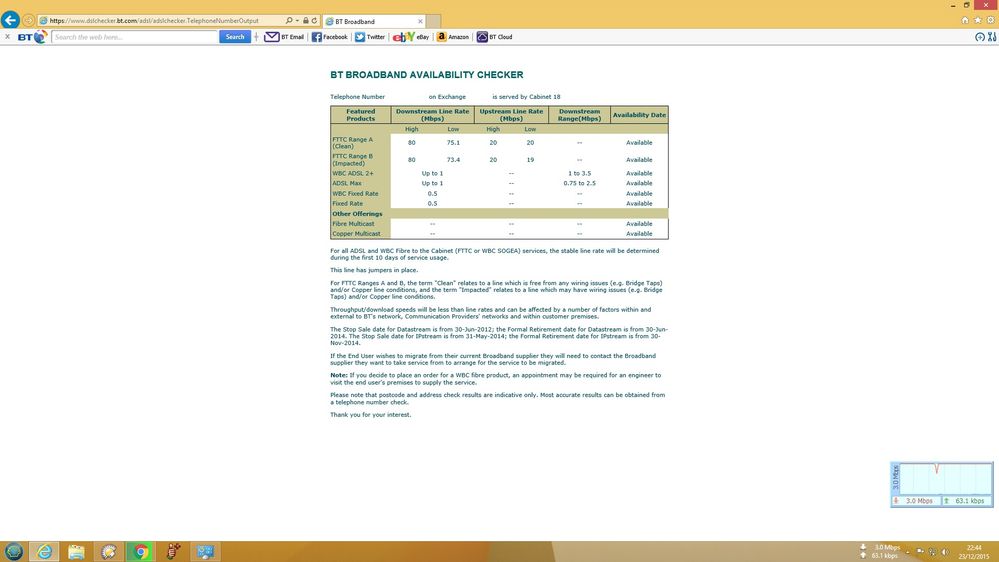The width and height of the screenshot is (999, 562).
Task: Click the blue Search button
Action: 235,37
